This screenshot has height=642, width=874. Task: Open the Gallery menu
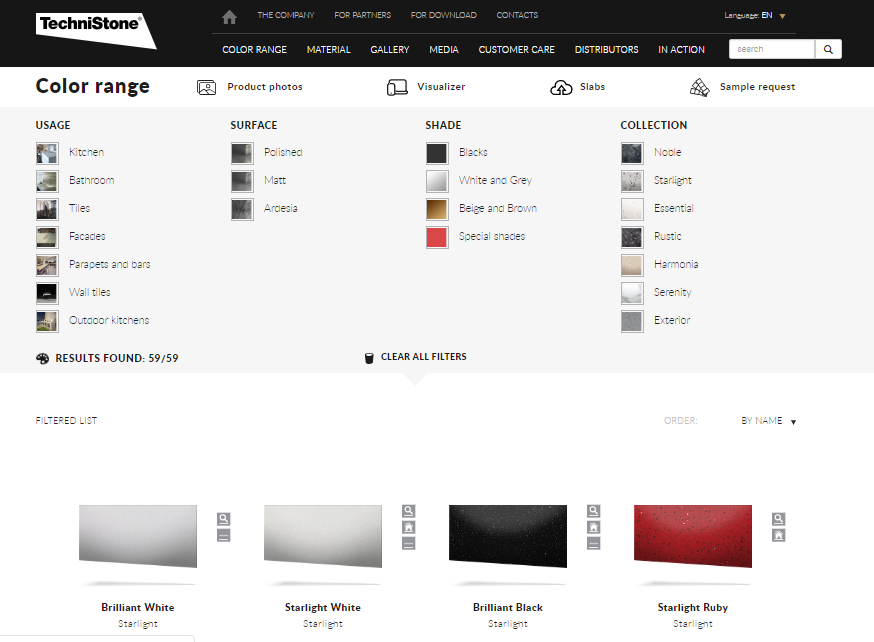(x=390, y=50)
